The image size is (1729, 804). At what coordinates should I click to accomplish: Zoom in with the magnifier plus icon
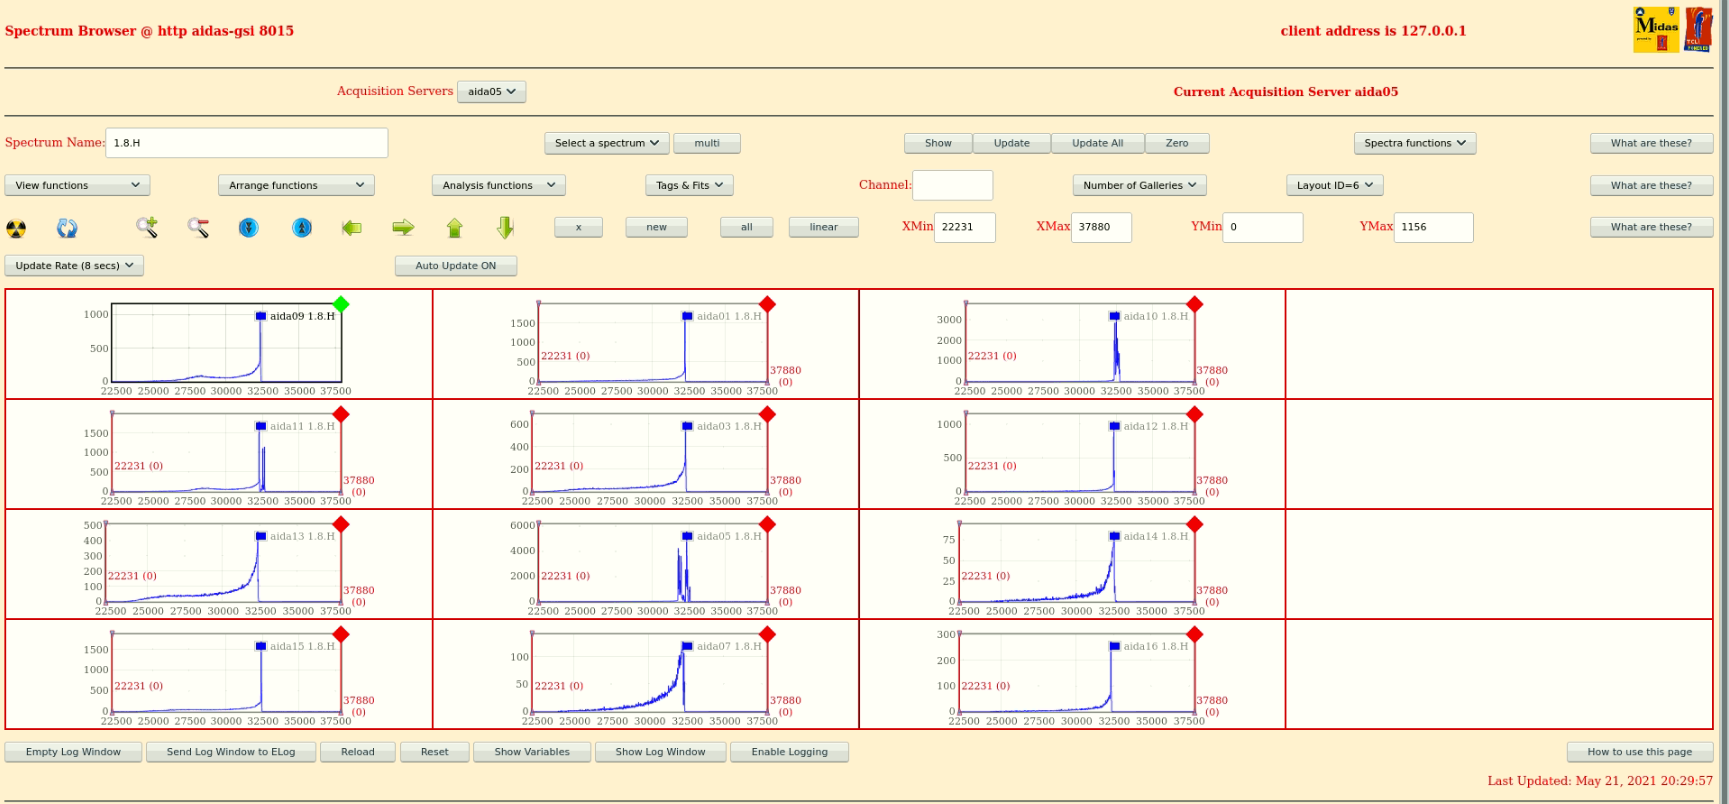coord(147,228)
